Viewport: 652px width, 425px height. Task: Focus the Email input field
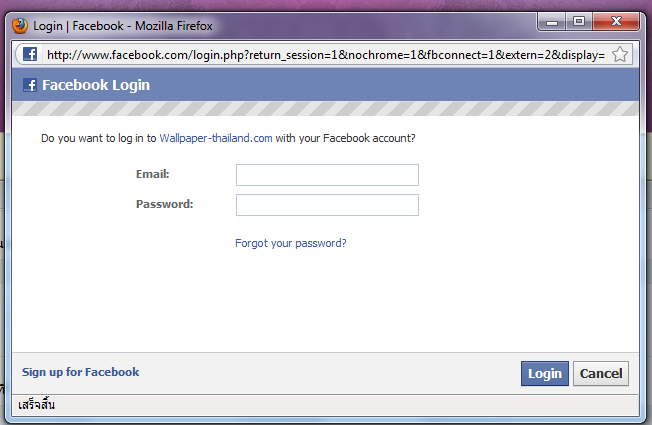(x=327, y=175)
